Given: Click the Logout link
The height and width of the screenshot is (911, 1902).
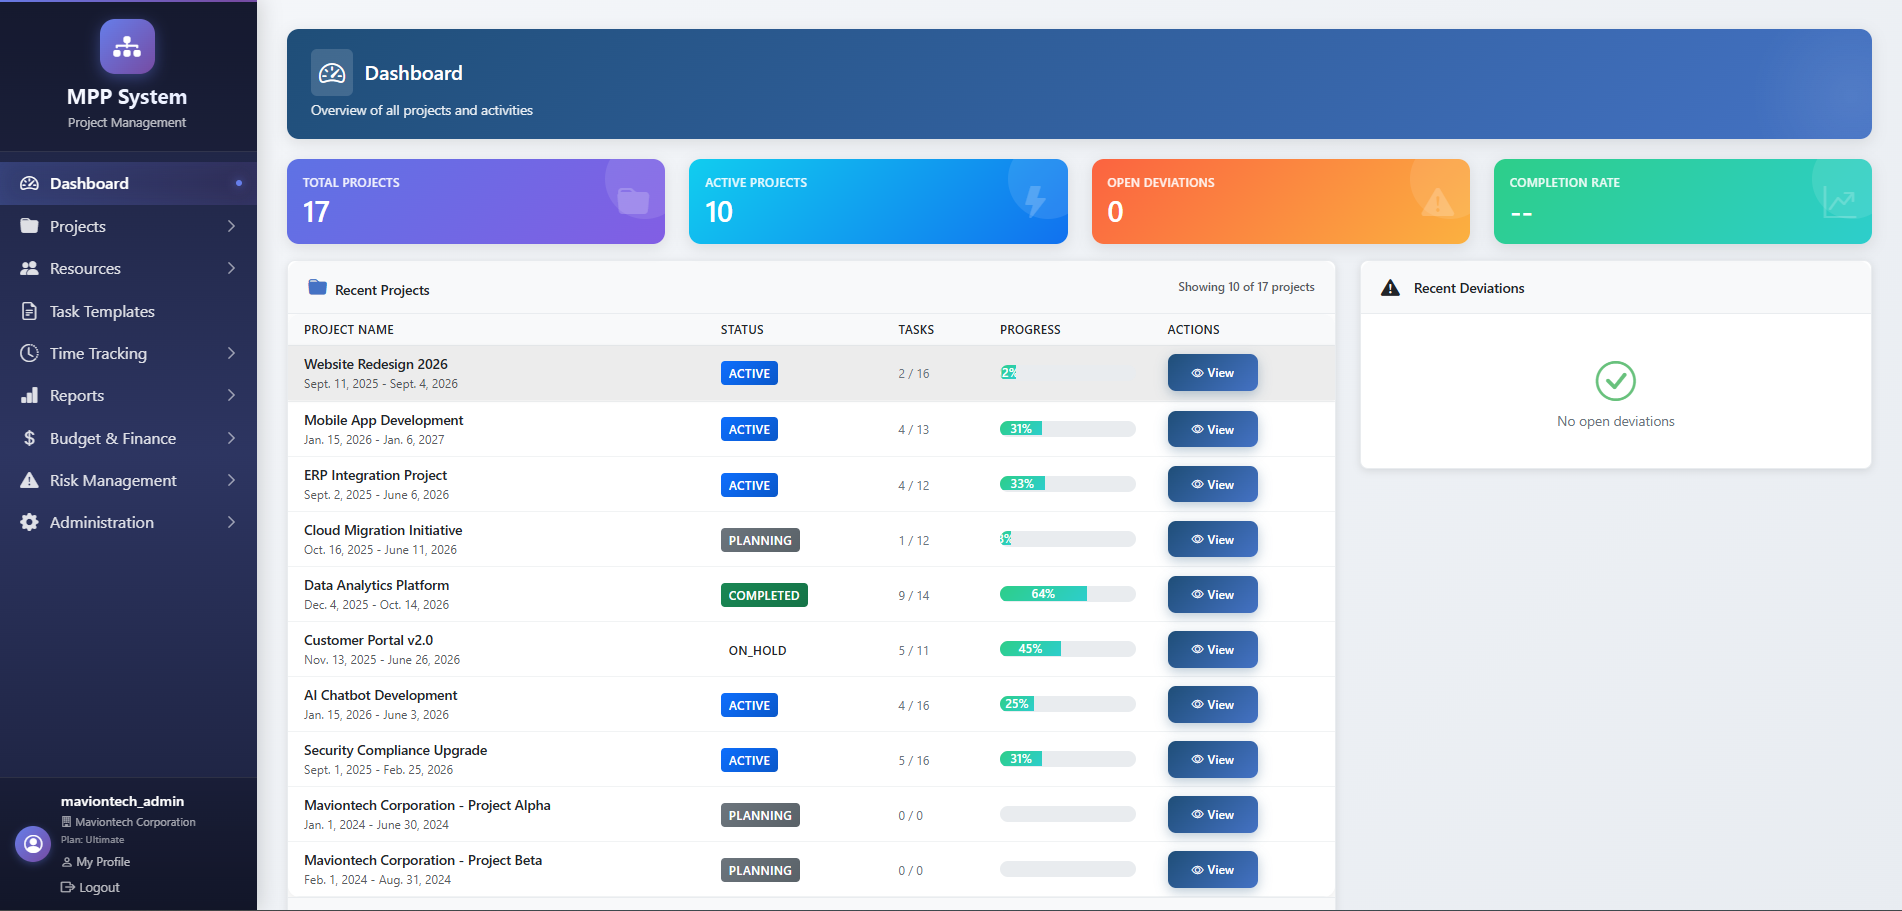Looking at the screenshot, I should click(x=98, y=887).
